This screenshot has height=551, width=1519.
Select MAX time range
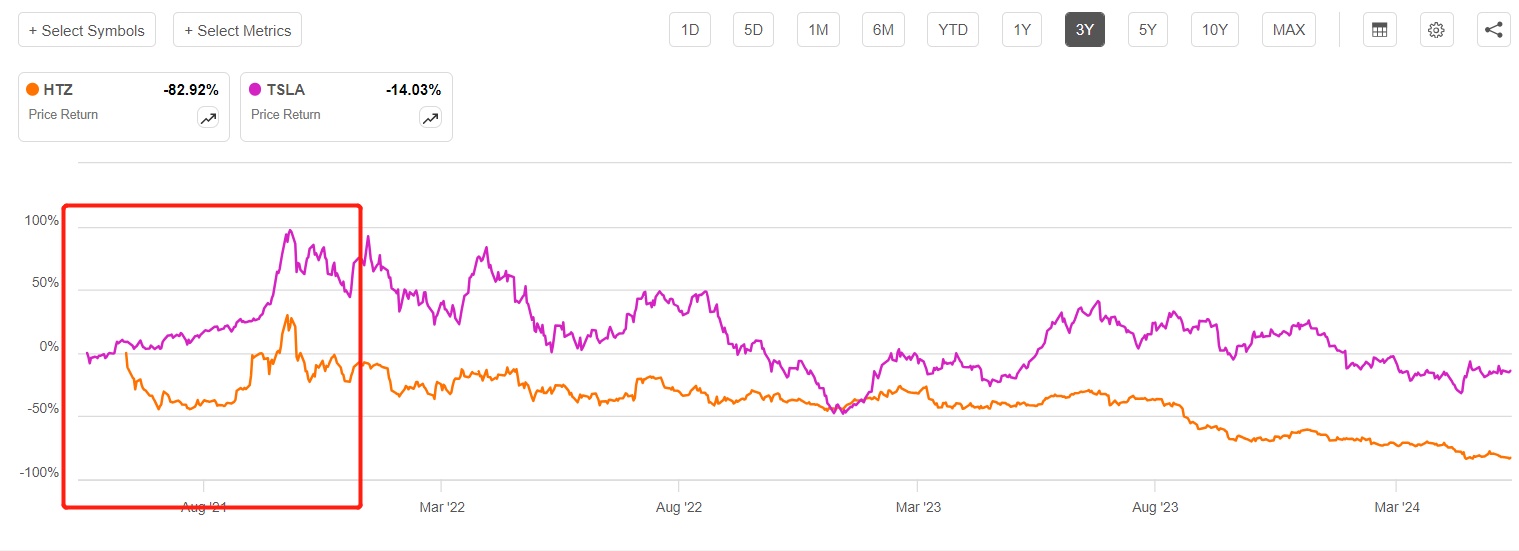point(1288,30)
